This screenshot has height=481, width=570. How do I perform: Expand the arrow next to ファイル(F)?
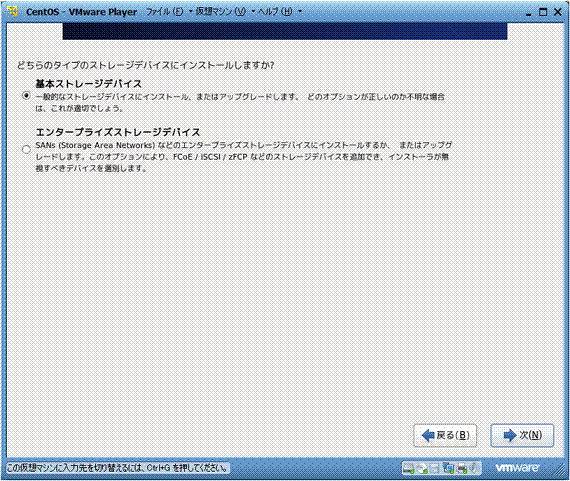coord(190,12)
